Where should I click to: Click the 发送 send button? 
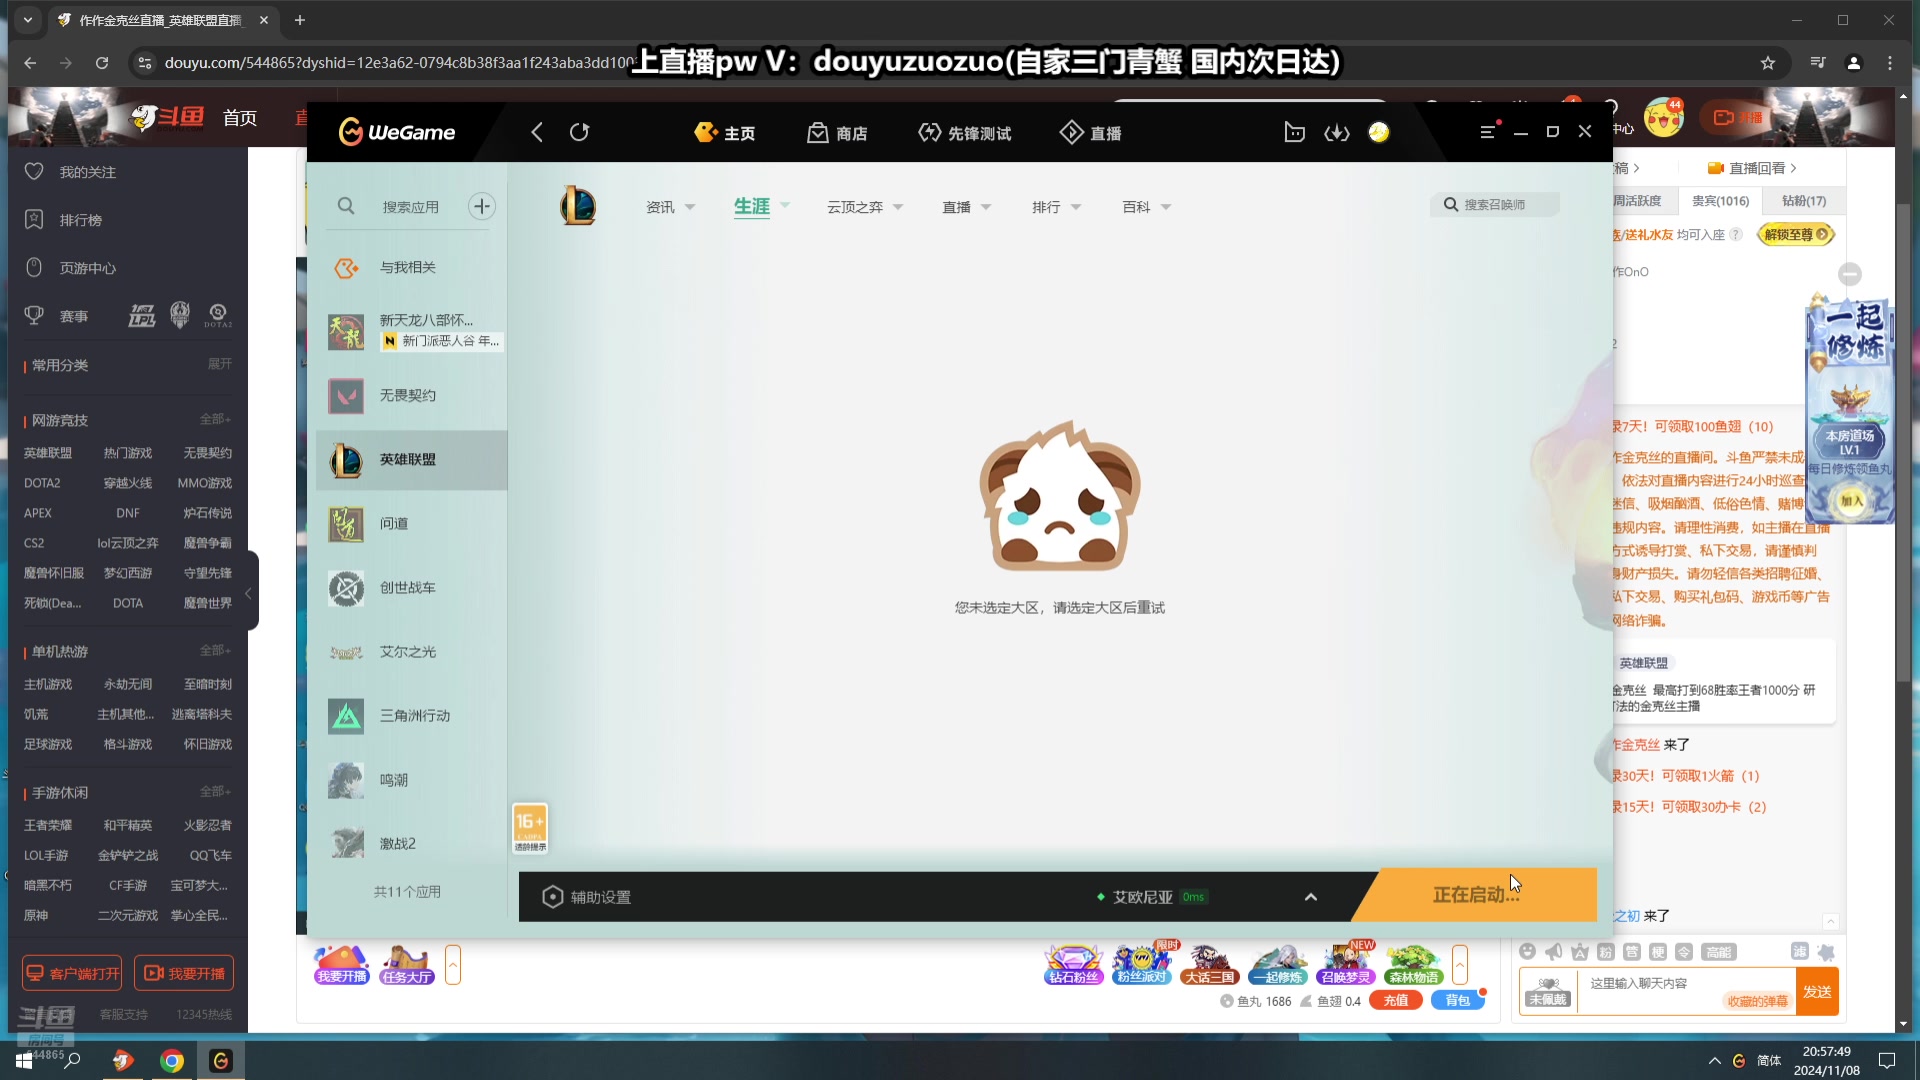pyautogui.click(x=1817, y=992)
